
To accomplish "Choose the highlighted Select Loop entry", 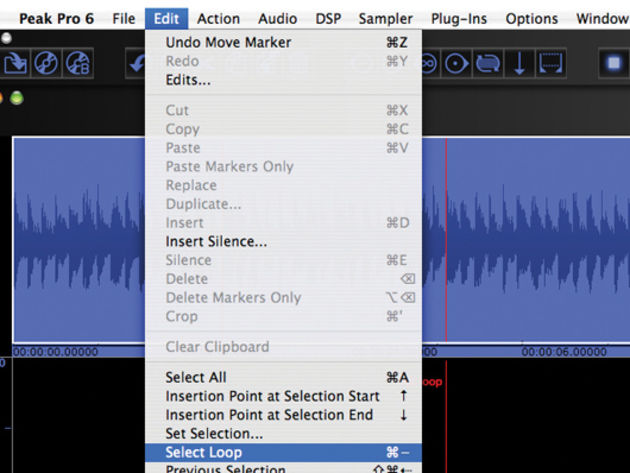I will (x=283, y=453).
